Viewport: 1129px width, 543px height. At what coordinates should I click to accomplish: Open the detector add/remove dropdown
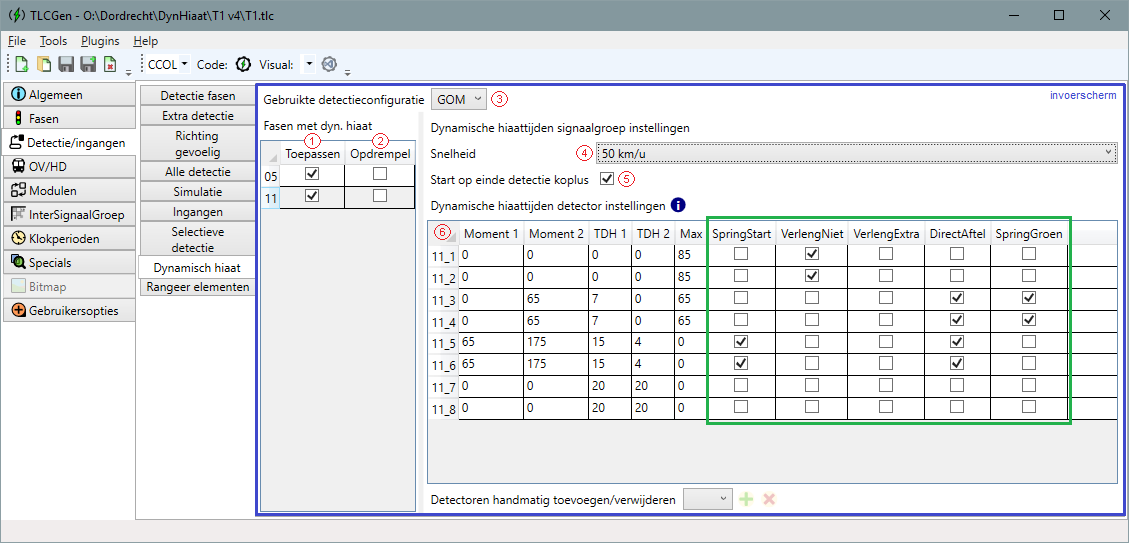[708, 498]
